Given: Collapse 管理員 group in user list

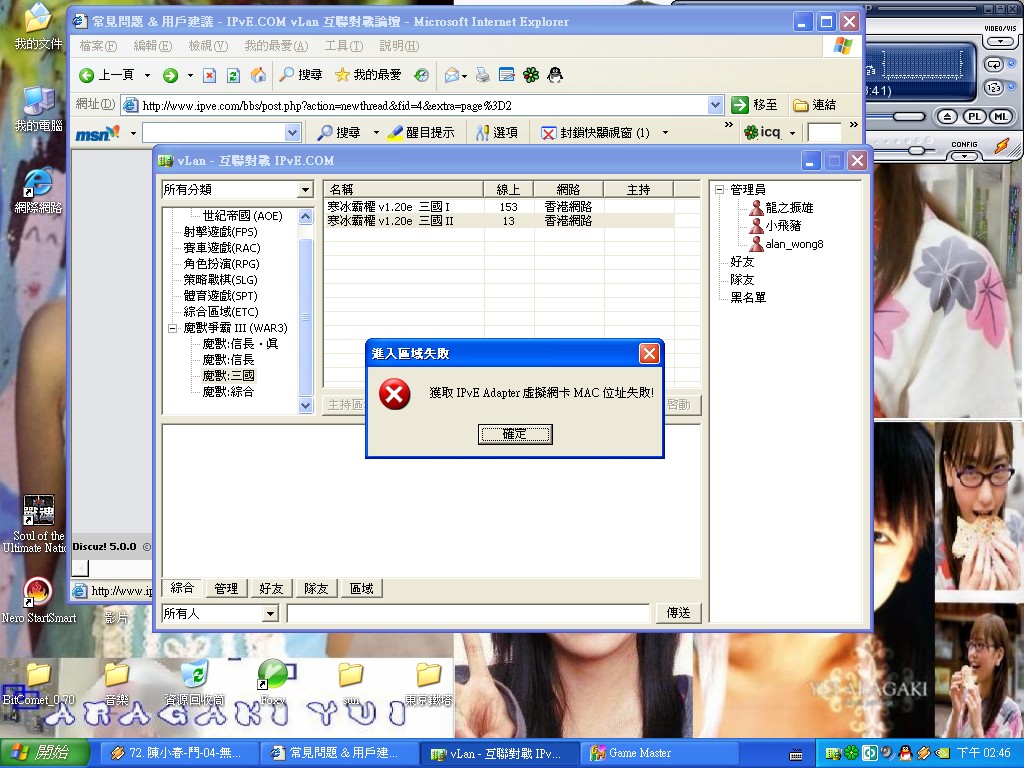Looking at the screenshot, I should pyautogui.click(x=719, y=190).
